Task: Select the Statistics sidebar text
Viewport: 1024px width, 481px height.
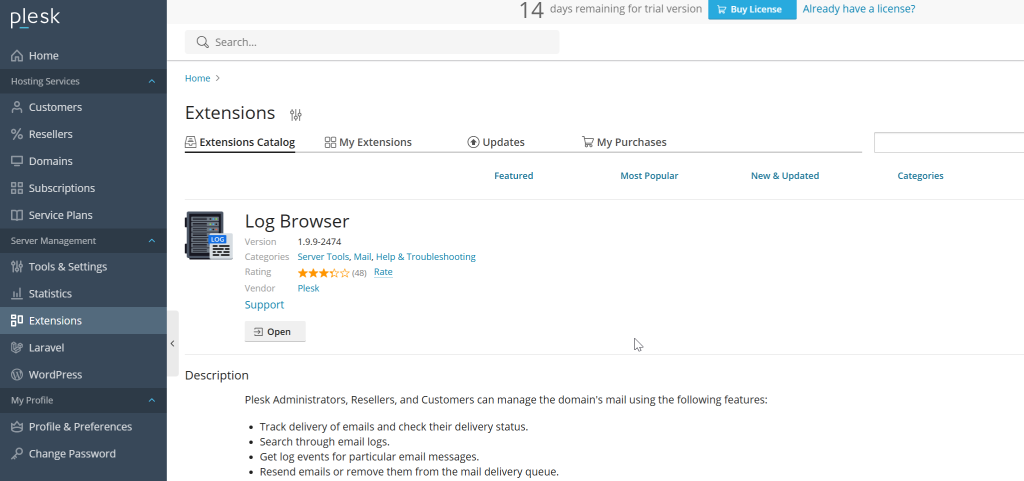Action: (x=50, y=294)
